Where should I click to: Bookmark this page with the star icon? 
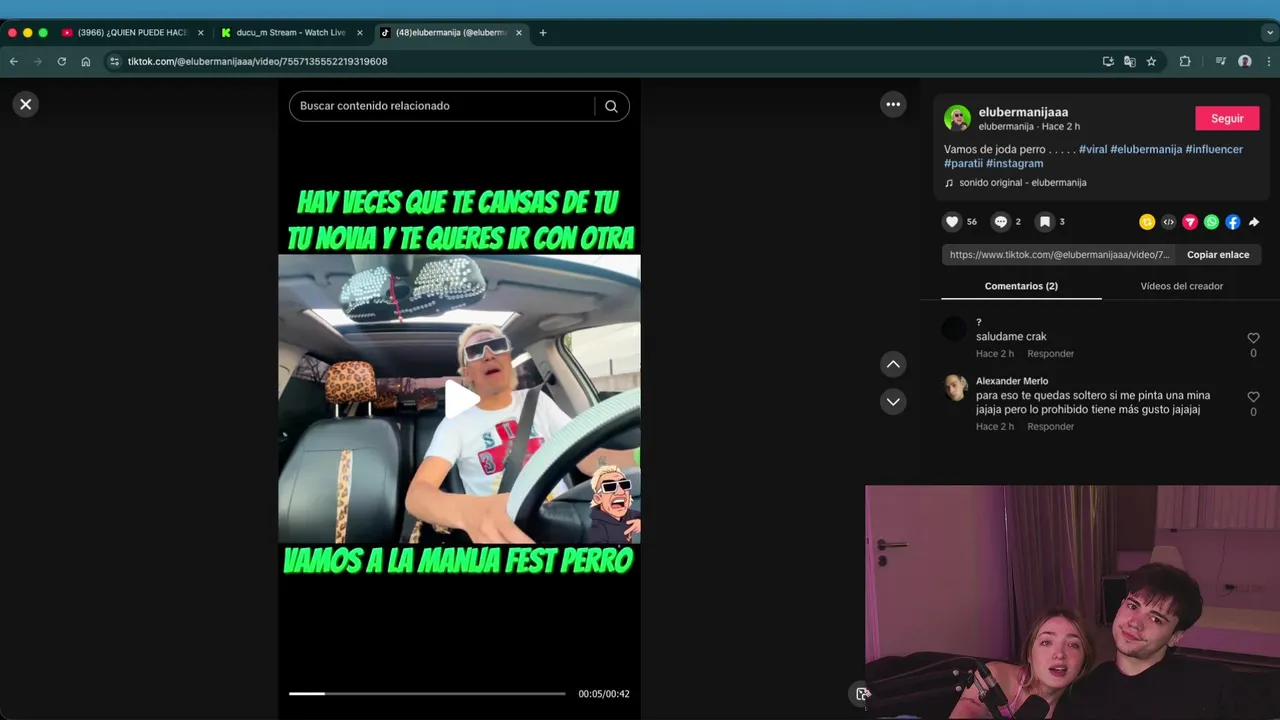point(1151,61)
